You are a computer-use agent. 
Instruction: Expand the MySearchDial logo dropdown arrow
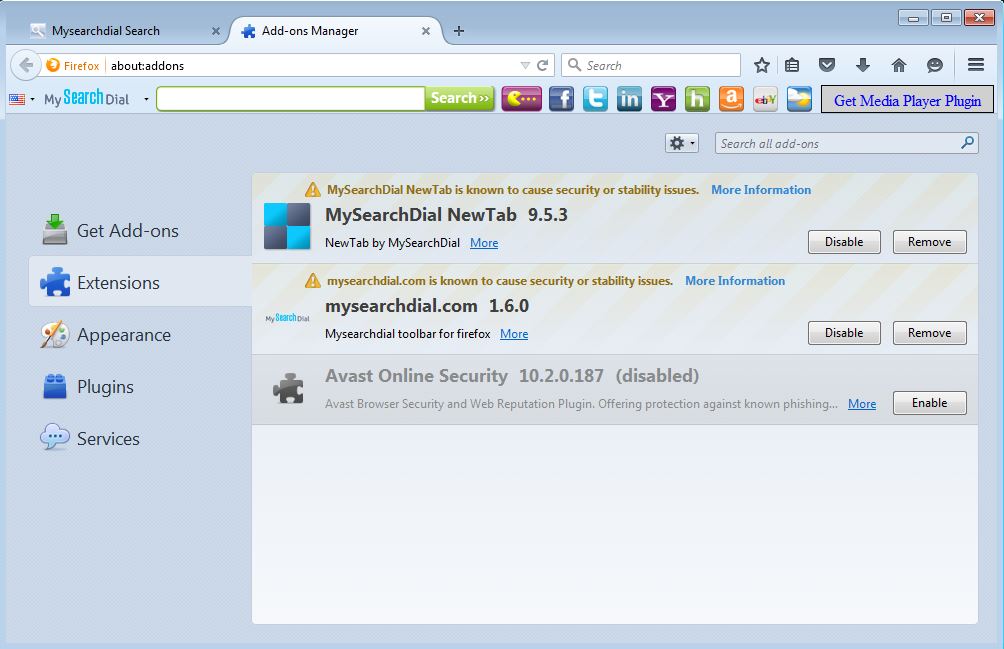click(147, 99)
